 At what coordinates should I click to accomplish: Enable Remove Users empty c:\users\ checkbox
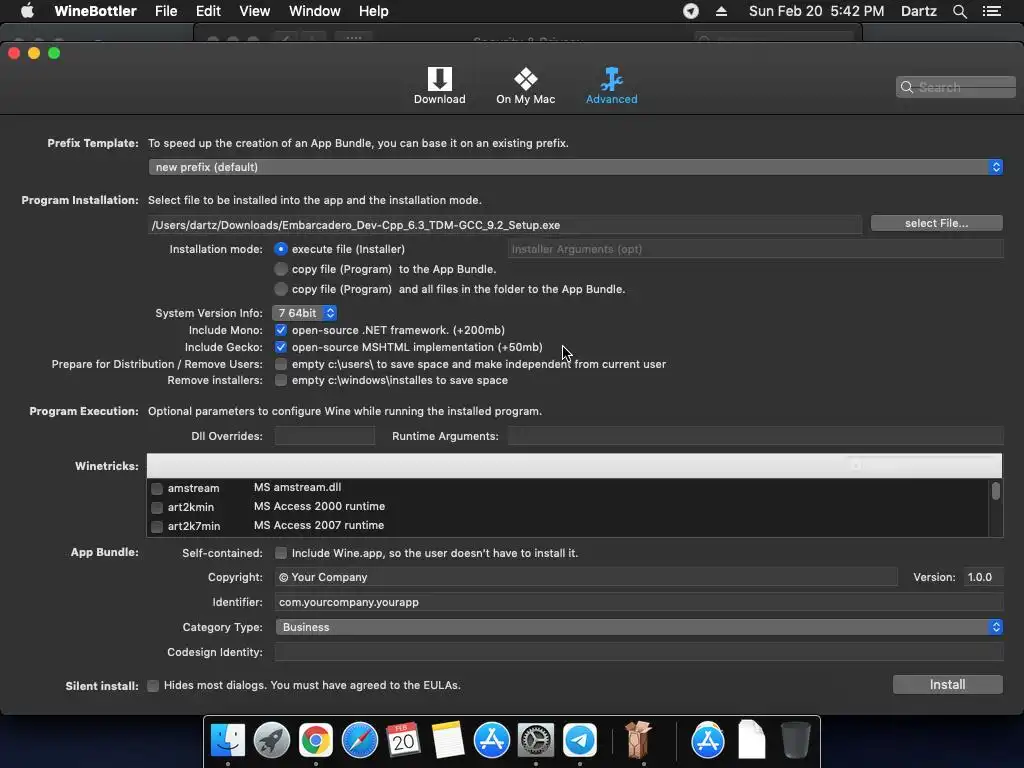pyautogui.click(x=281, y=364)
